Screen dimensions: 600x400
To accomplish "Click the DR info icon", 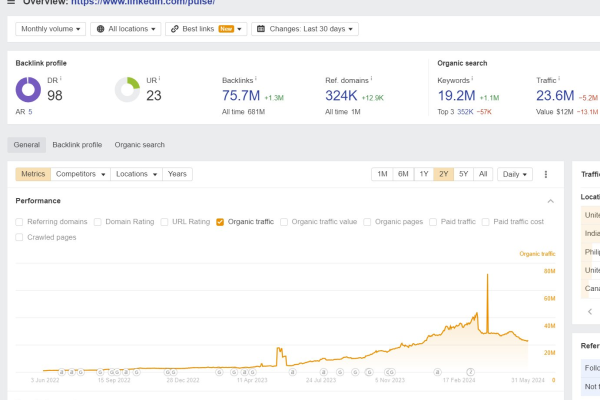I will pyautogui.click(x=60, y=78).
